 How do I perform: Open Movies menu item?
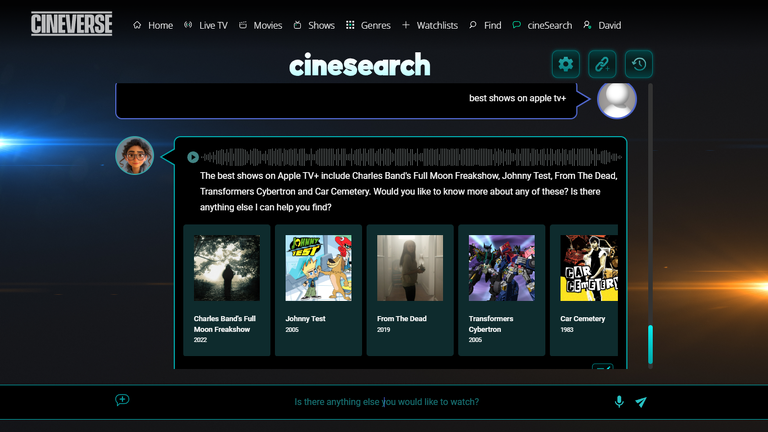[260, 25]
